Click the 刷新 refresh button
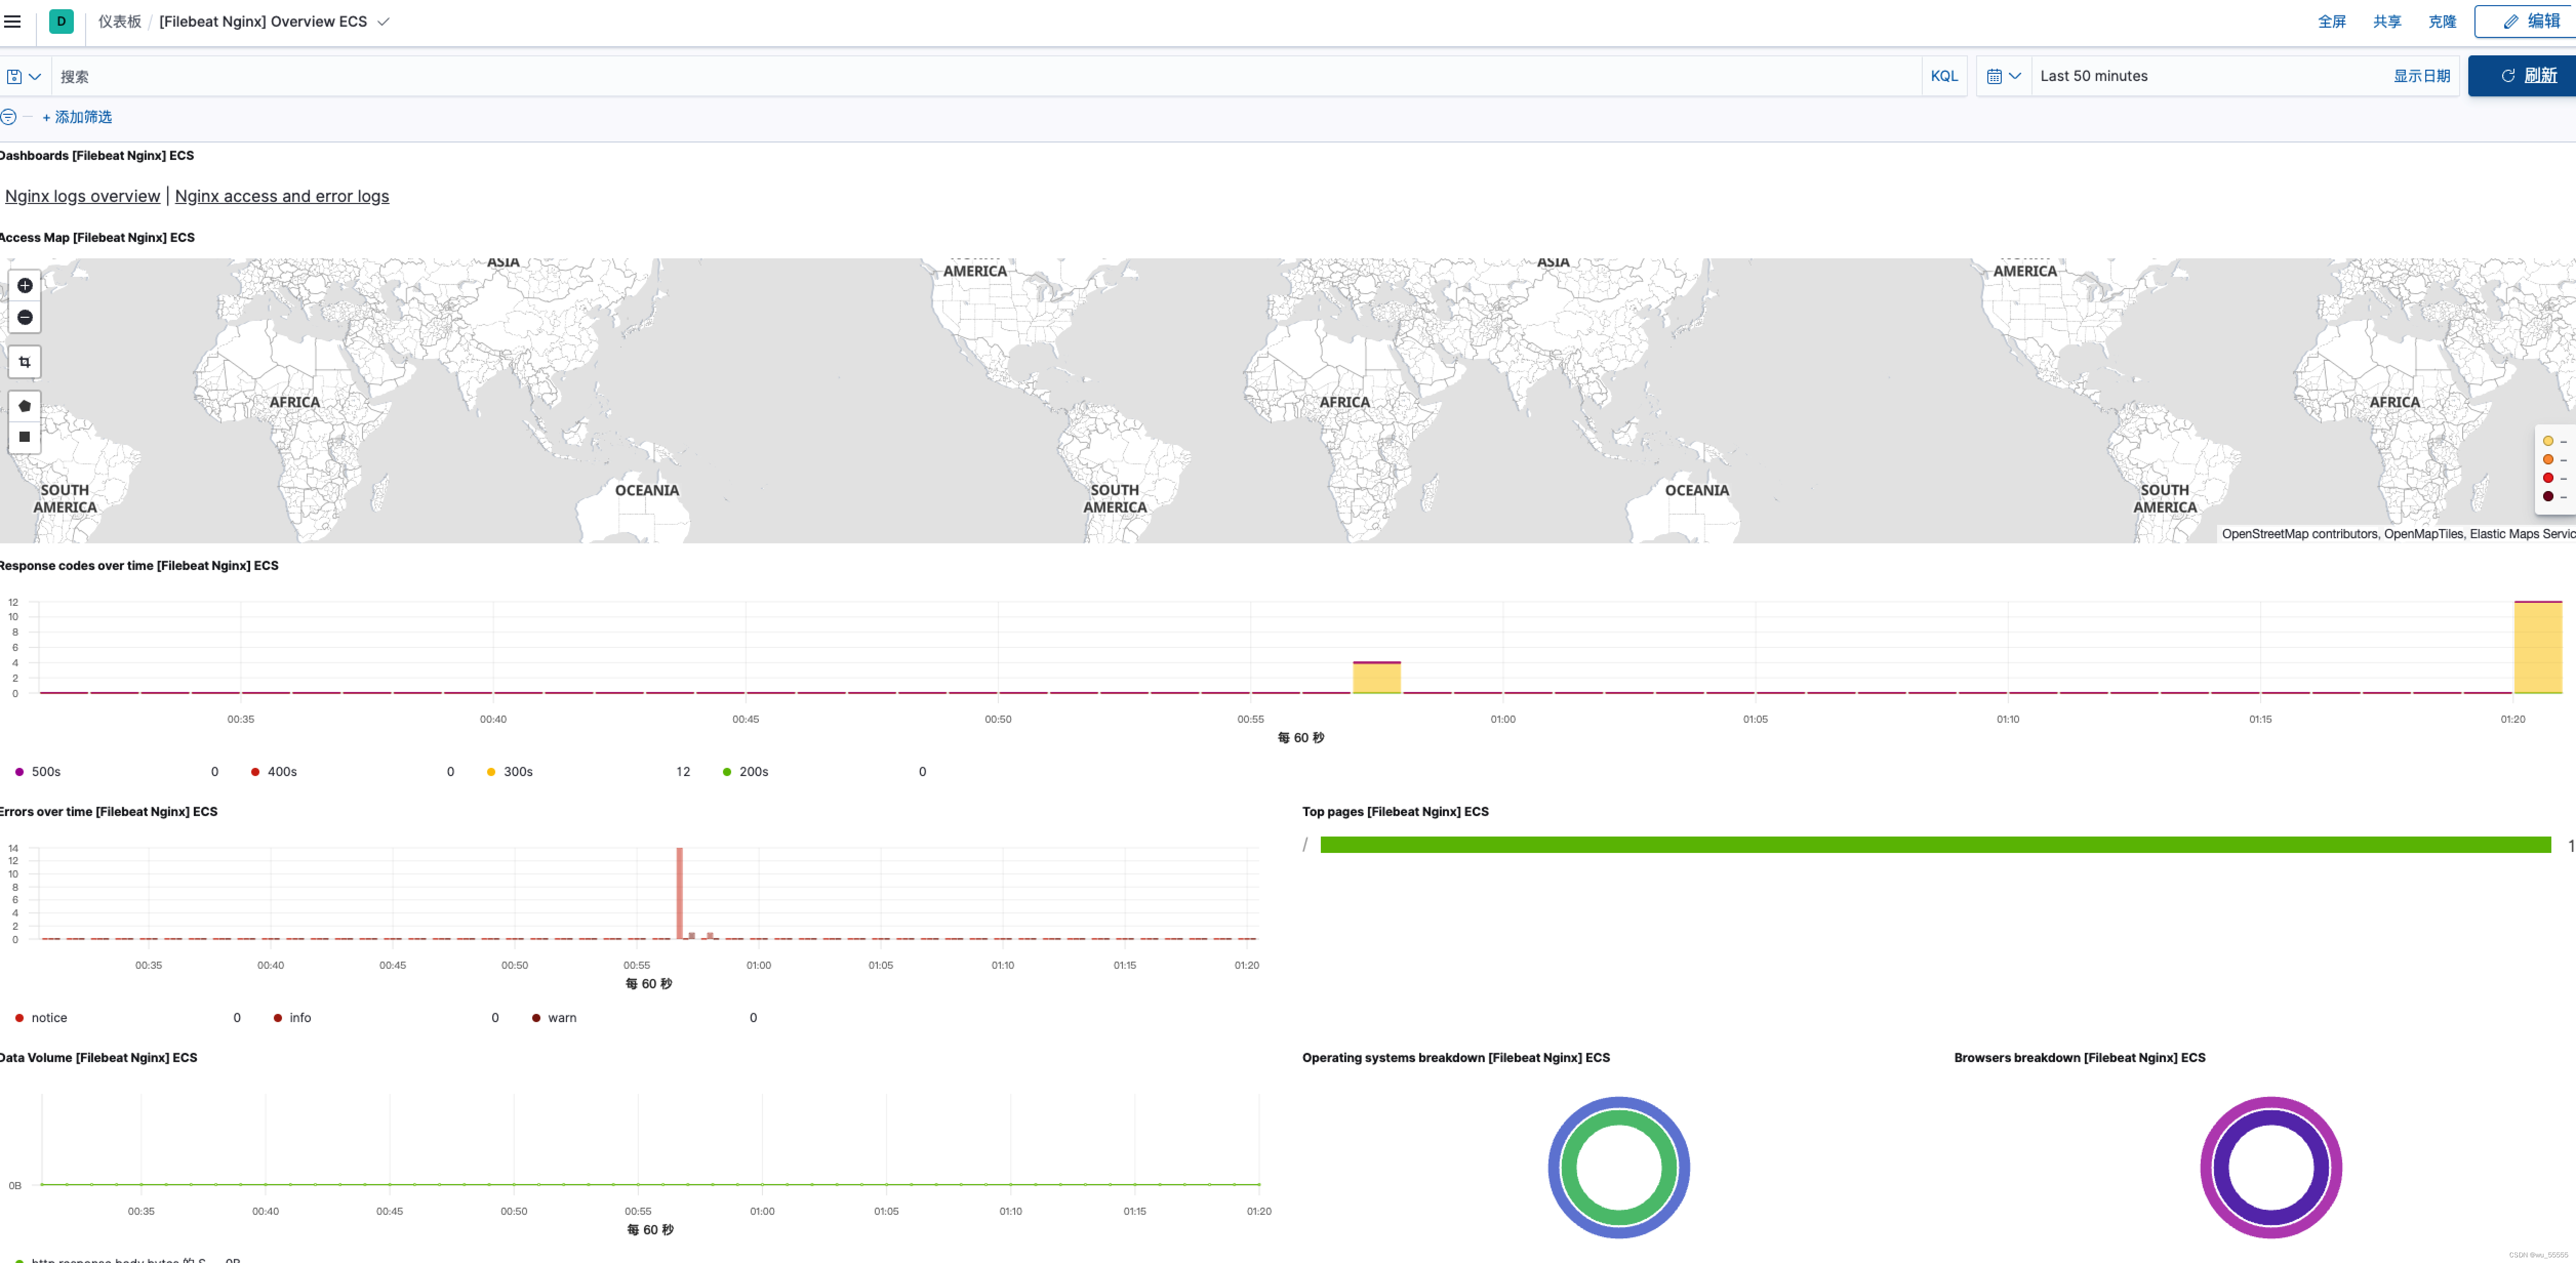Image resolution: width=2576 pixels, height=1263 pixels. tap(2522, 76)
